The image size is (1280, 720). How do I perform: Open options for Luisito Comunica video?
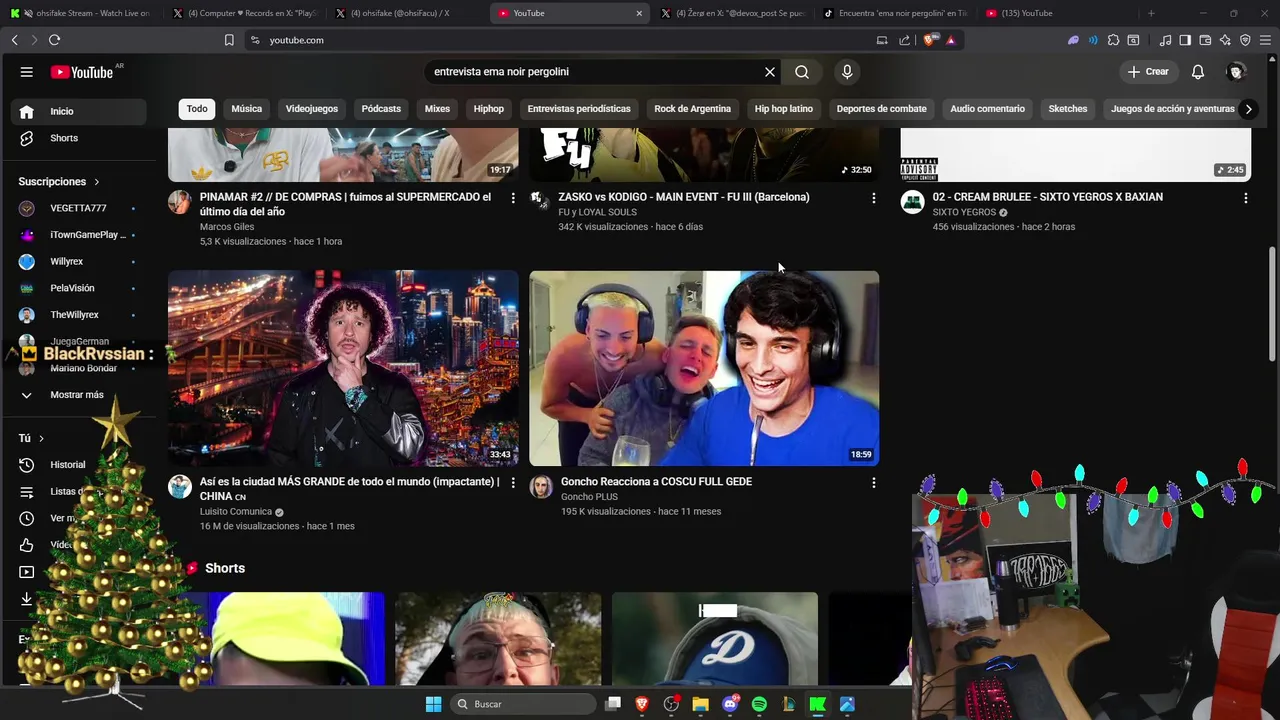[x=513, y=483]
